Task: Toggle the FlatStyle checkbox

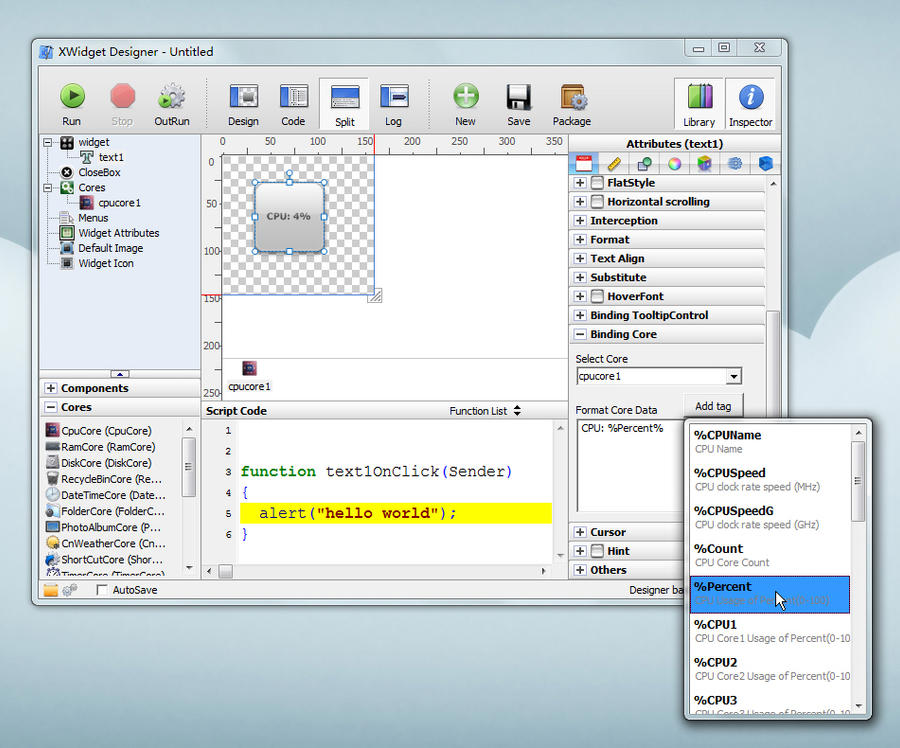Action: tap(597, 183)
